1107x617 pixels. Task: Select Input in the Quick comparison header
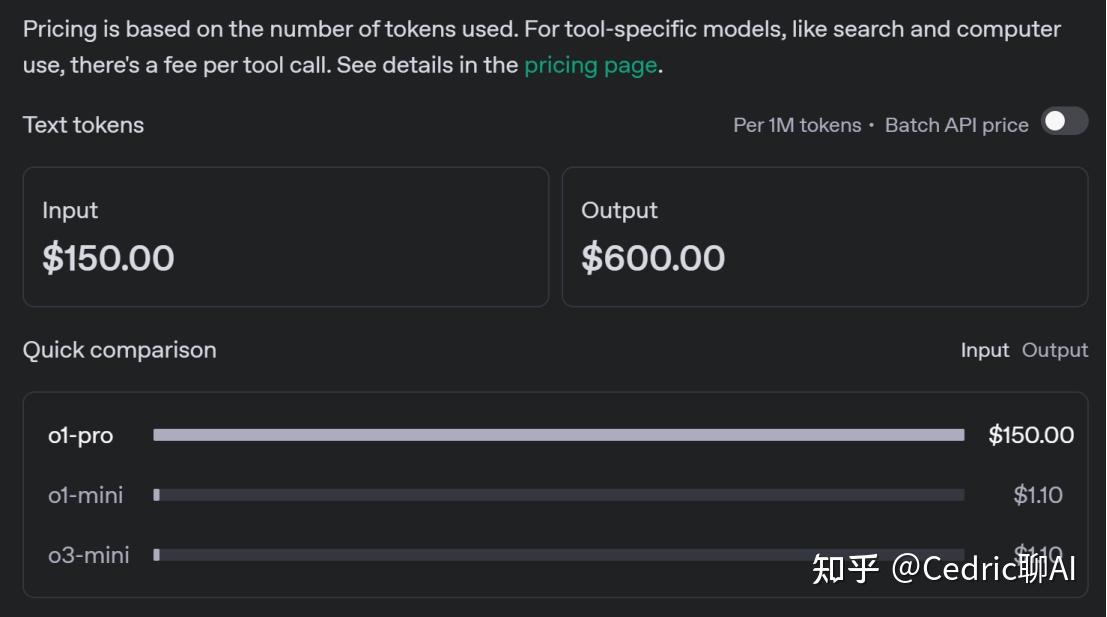[985, 350]
